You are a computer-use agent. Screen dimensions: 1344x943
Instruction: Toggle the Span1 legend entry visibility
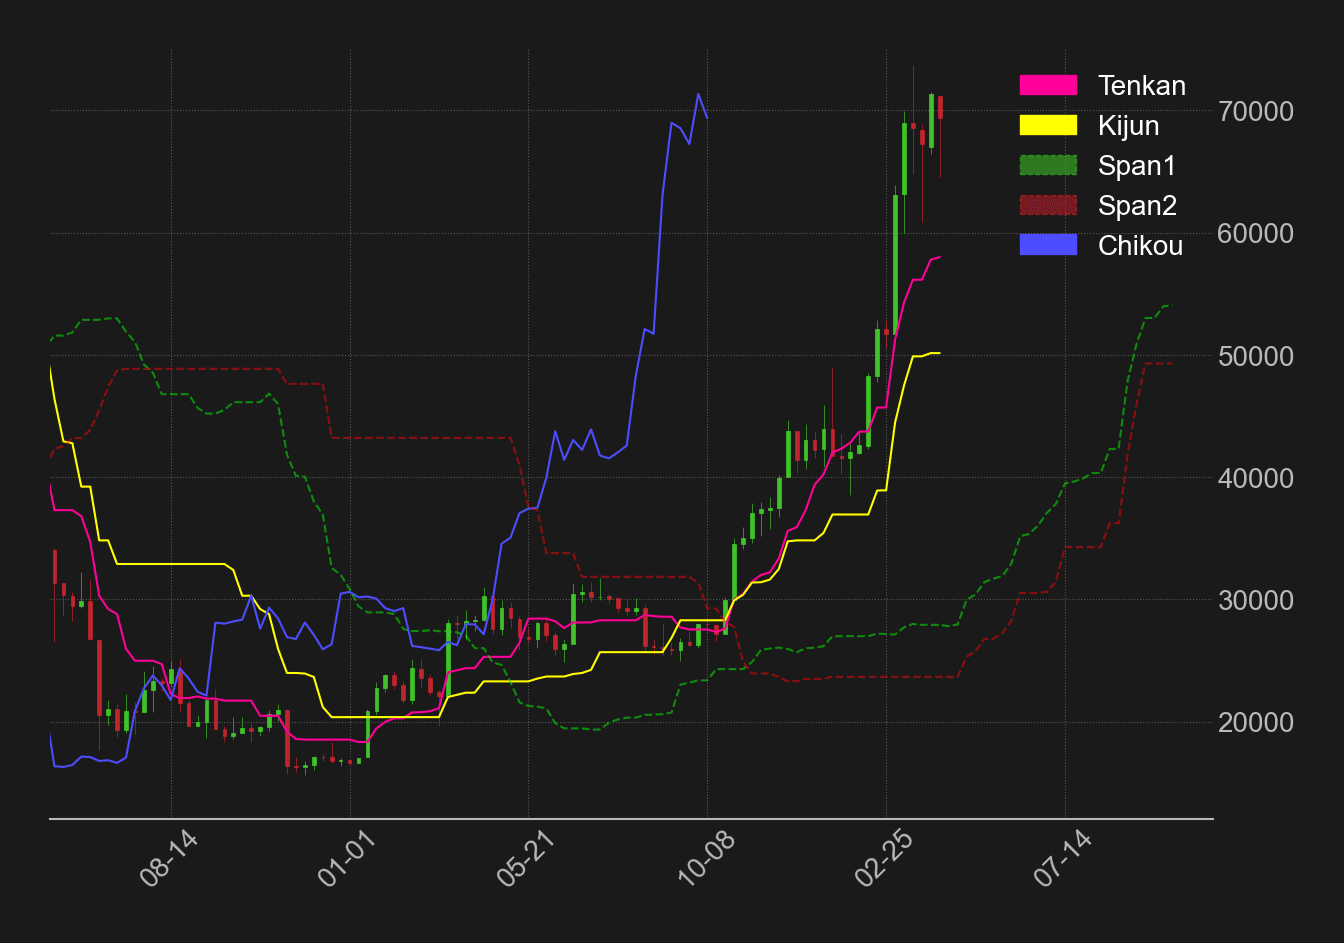(x=1137, y=166)
